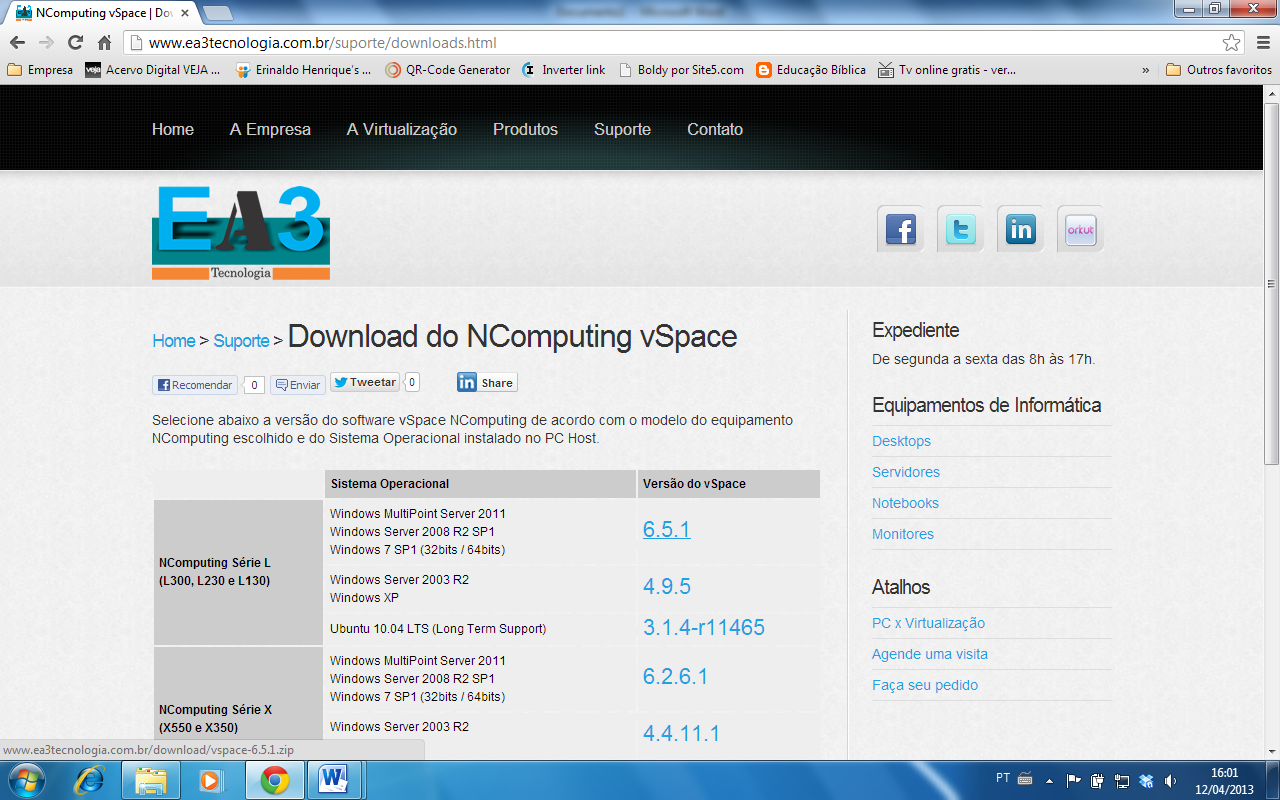Image resolution: width=1280 pixels, height=800 pixels.
Task: Launch Internet Explorer from the taskbar
Action: [89, 780]
